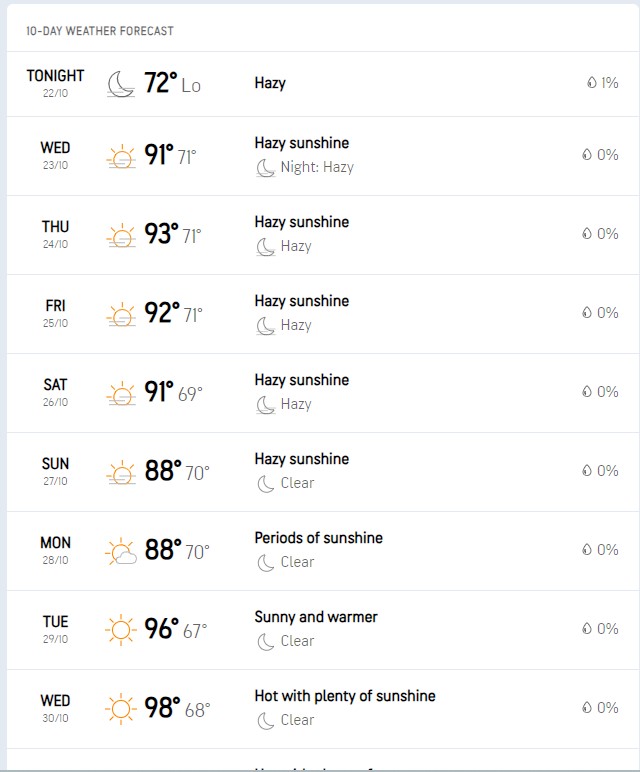Click the night moon icon for Fri 25/10
Screen dimensions: 640x772
click(266, 325)
